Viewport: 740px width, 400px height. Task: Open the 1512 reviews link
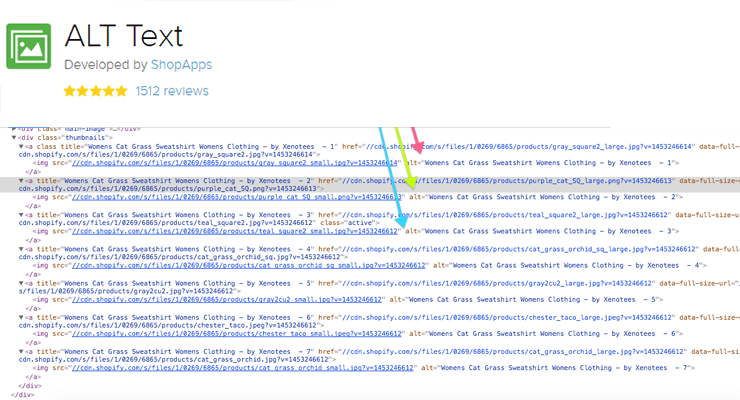point(172,91)
